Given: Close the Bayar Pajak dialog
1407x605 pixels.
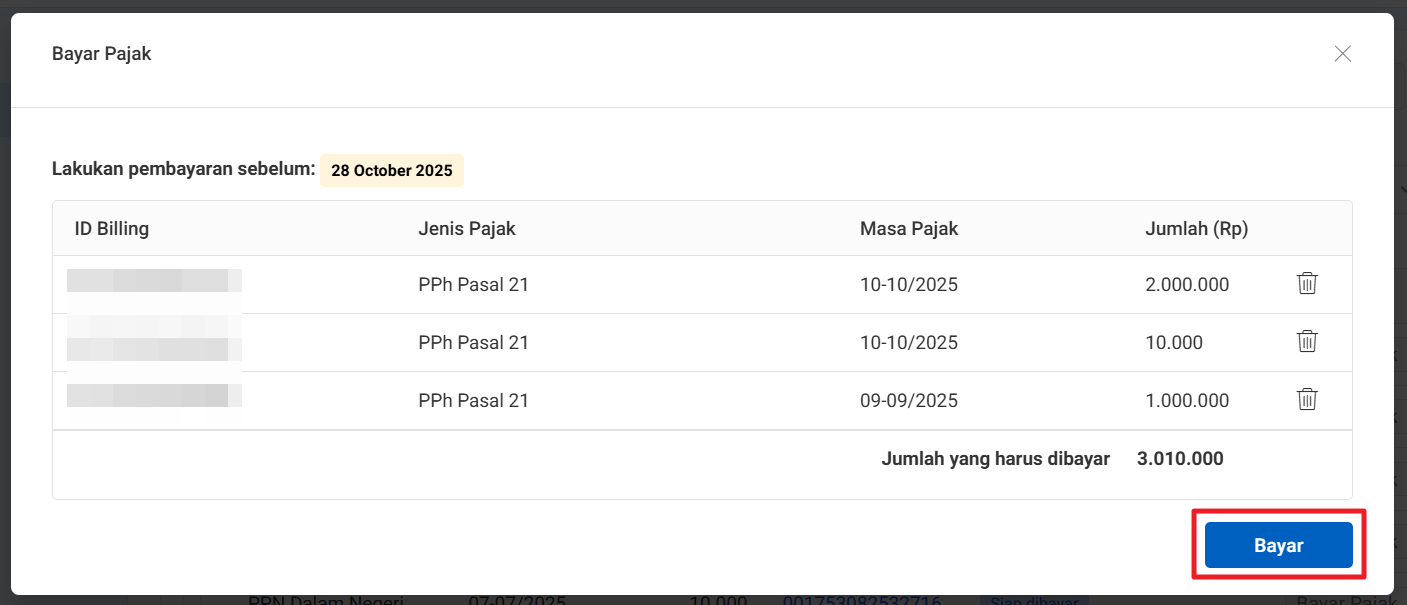Looking at the screenshot, I should (x=1342, y=54).
